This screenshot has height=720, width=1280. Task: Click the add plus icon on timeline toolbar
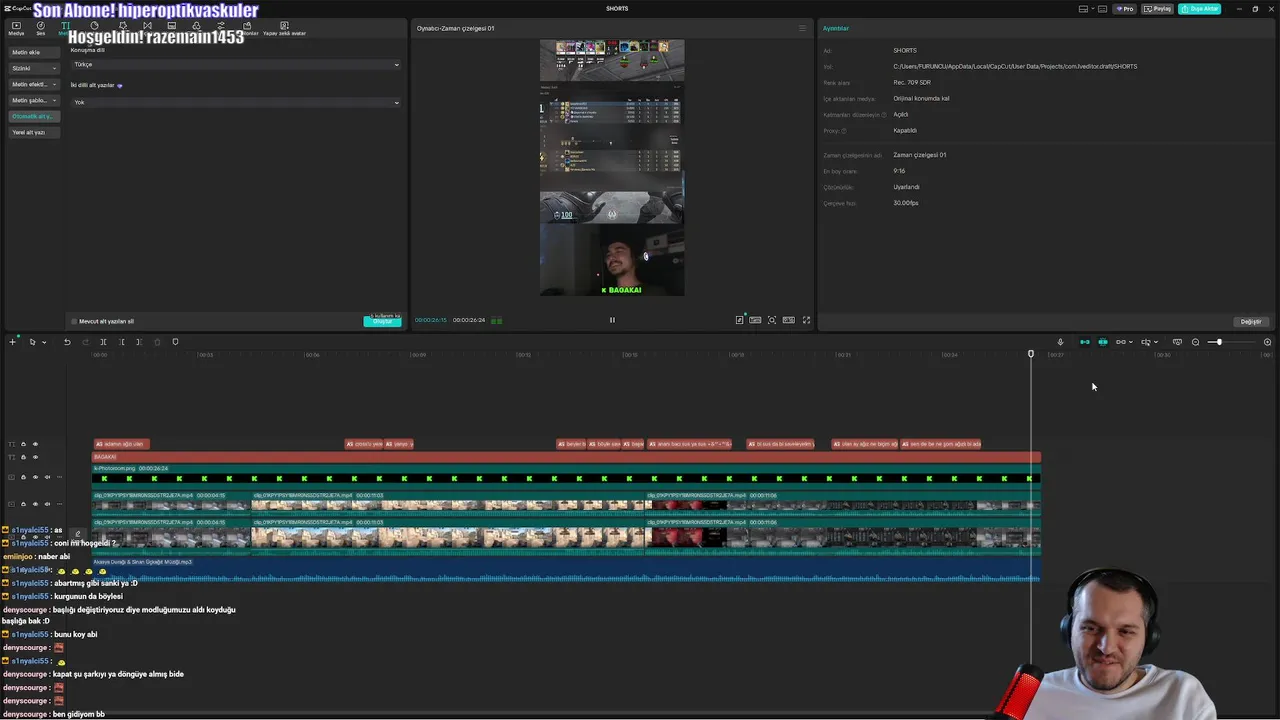(13, 342)
